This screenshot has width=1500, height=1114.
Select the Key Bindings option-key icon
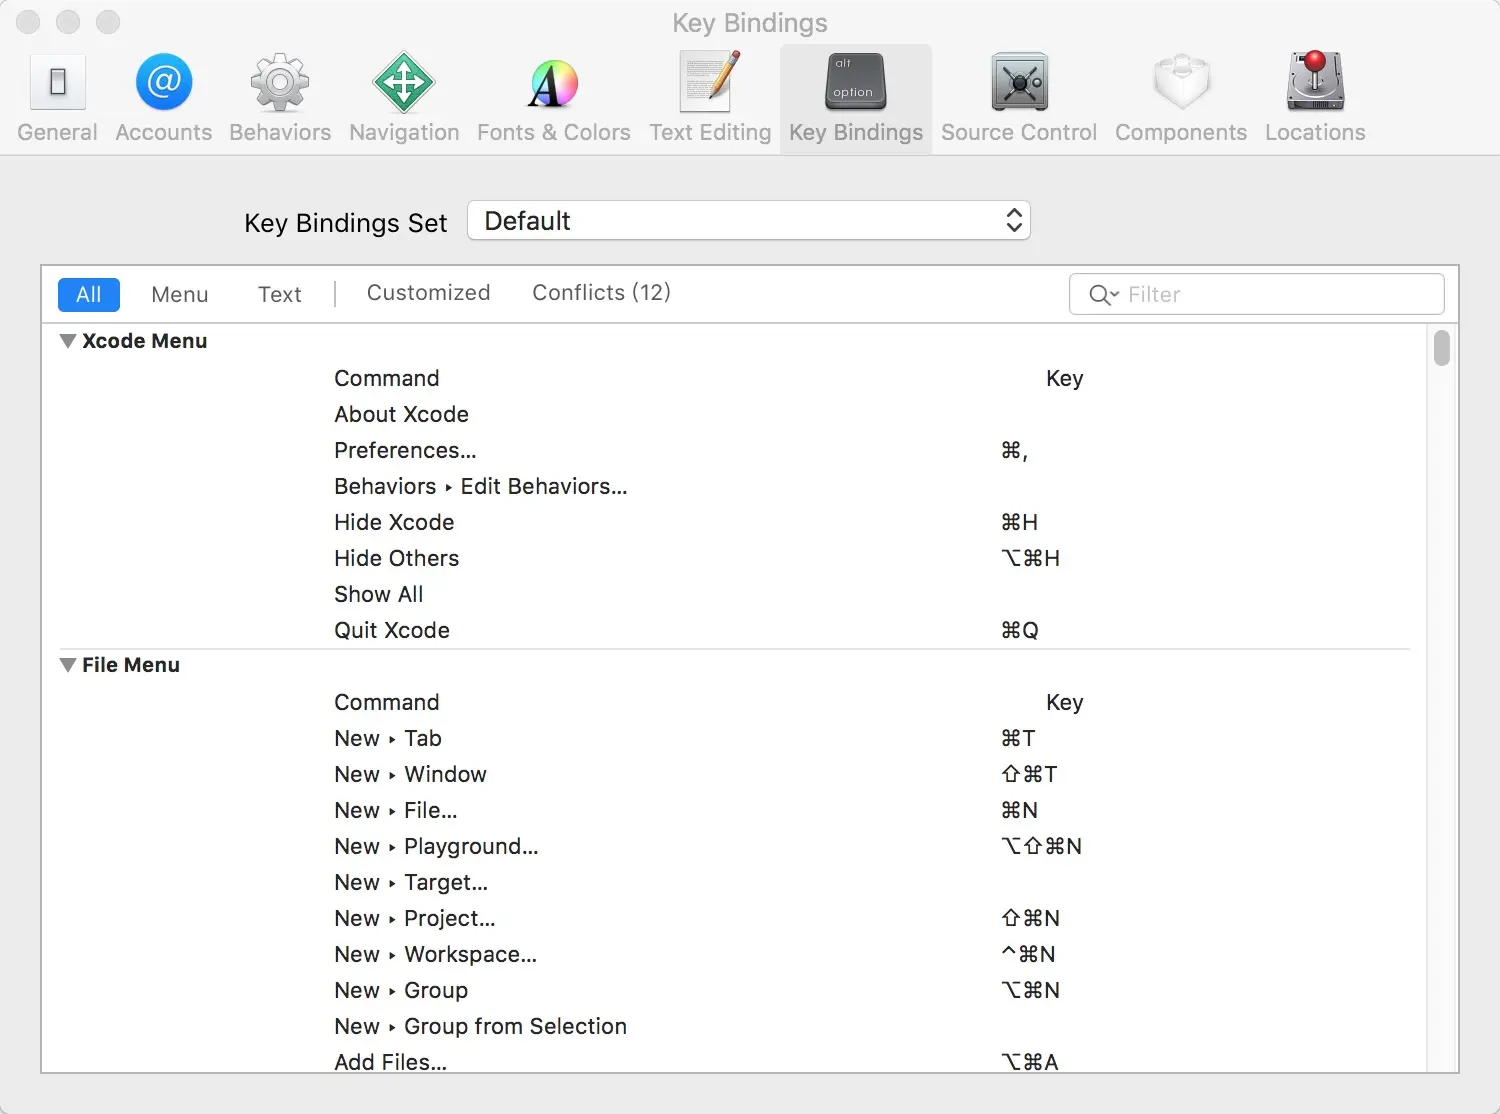point(856,82)
